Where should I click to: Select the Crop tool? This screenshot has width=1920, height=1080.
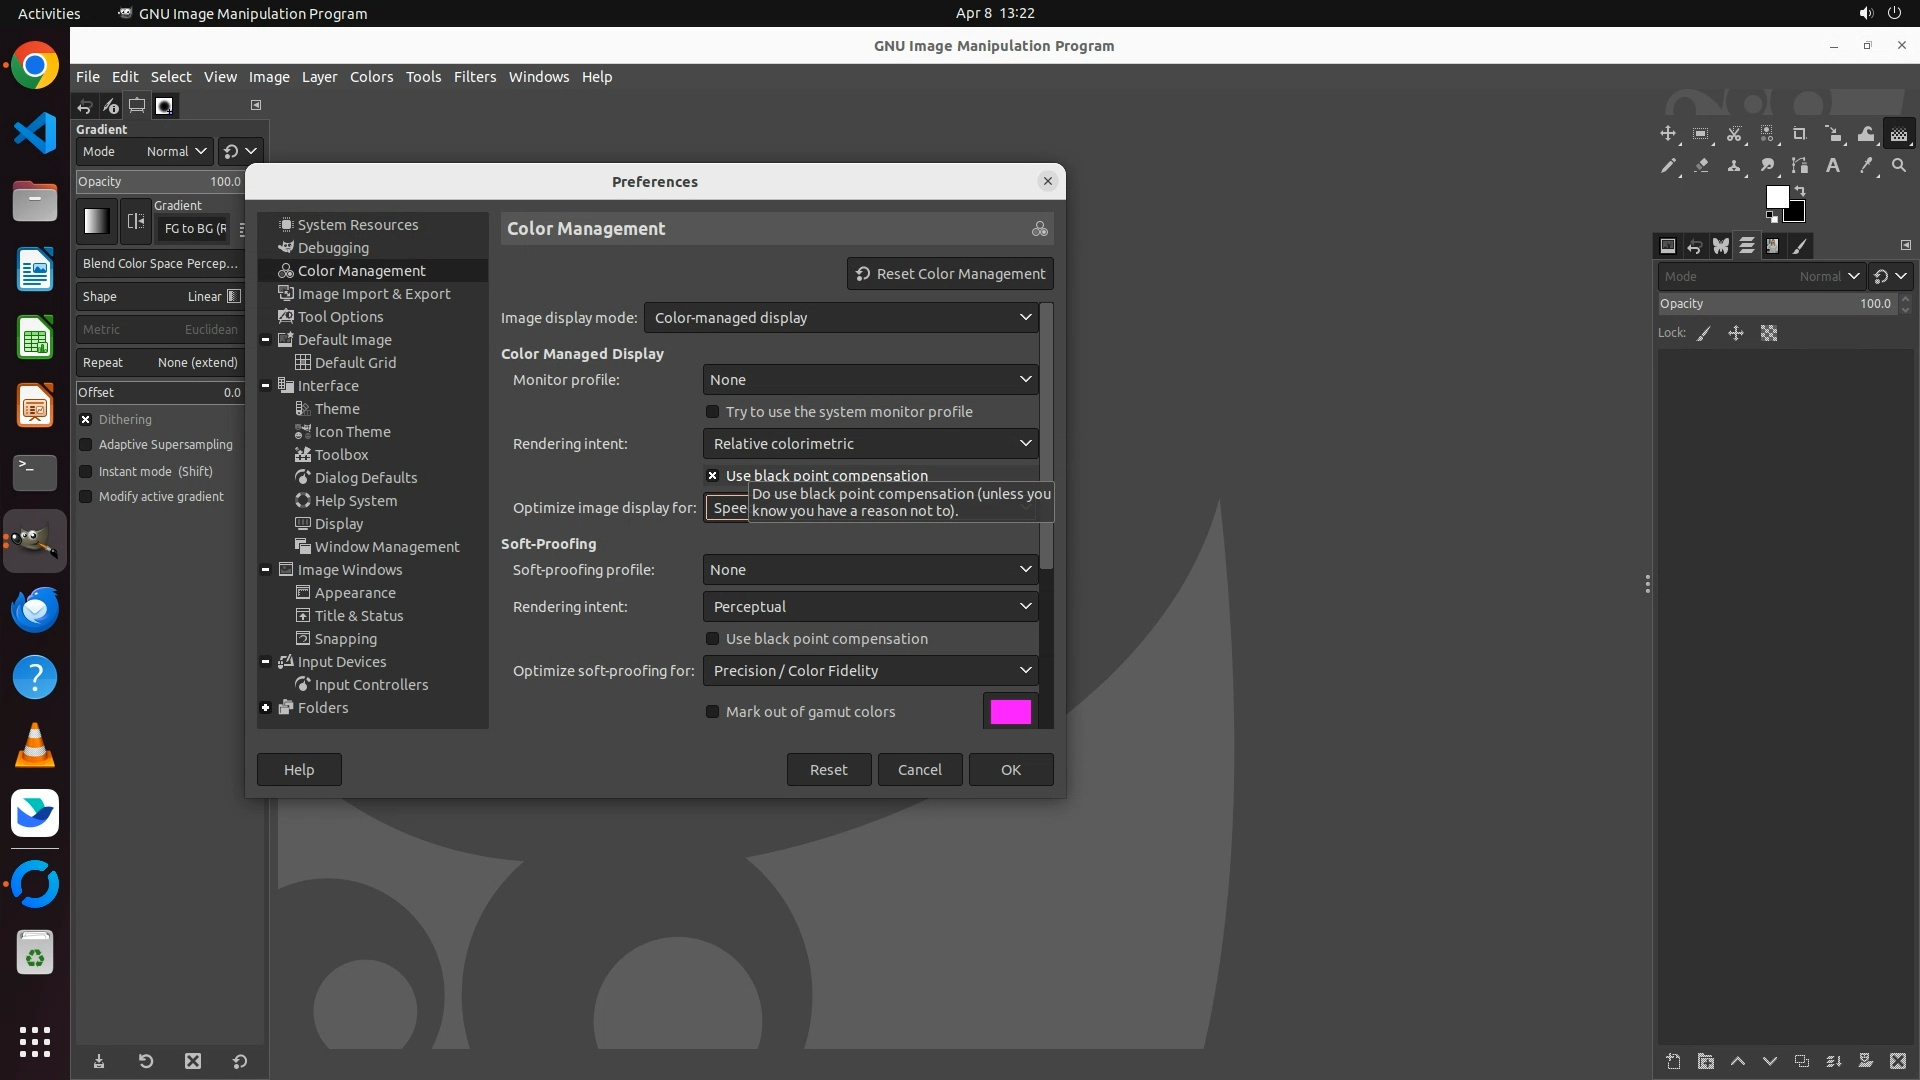pos(1800,134)
